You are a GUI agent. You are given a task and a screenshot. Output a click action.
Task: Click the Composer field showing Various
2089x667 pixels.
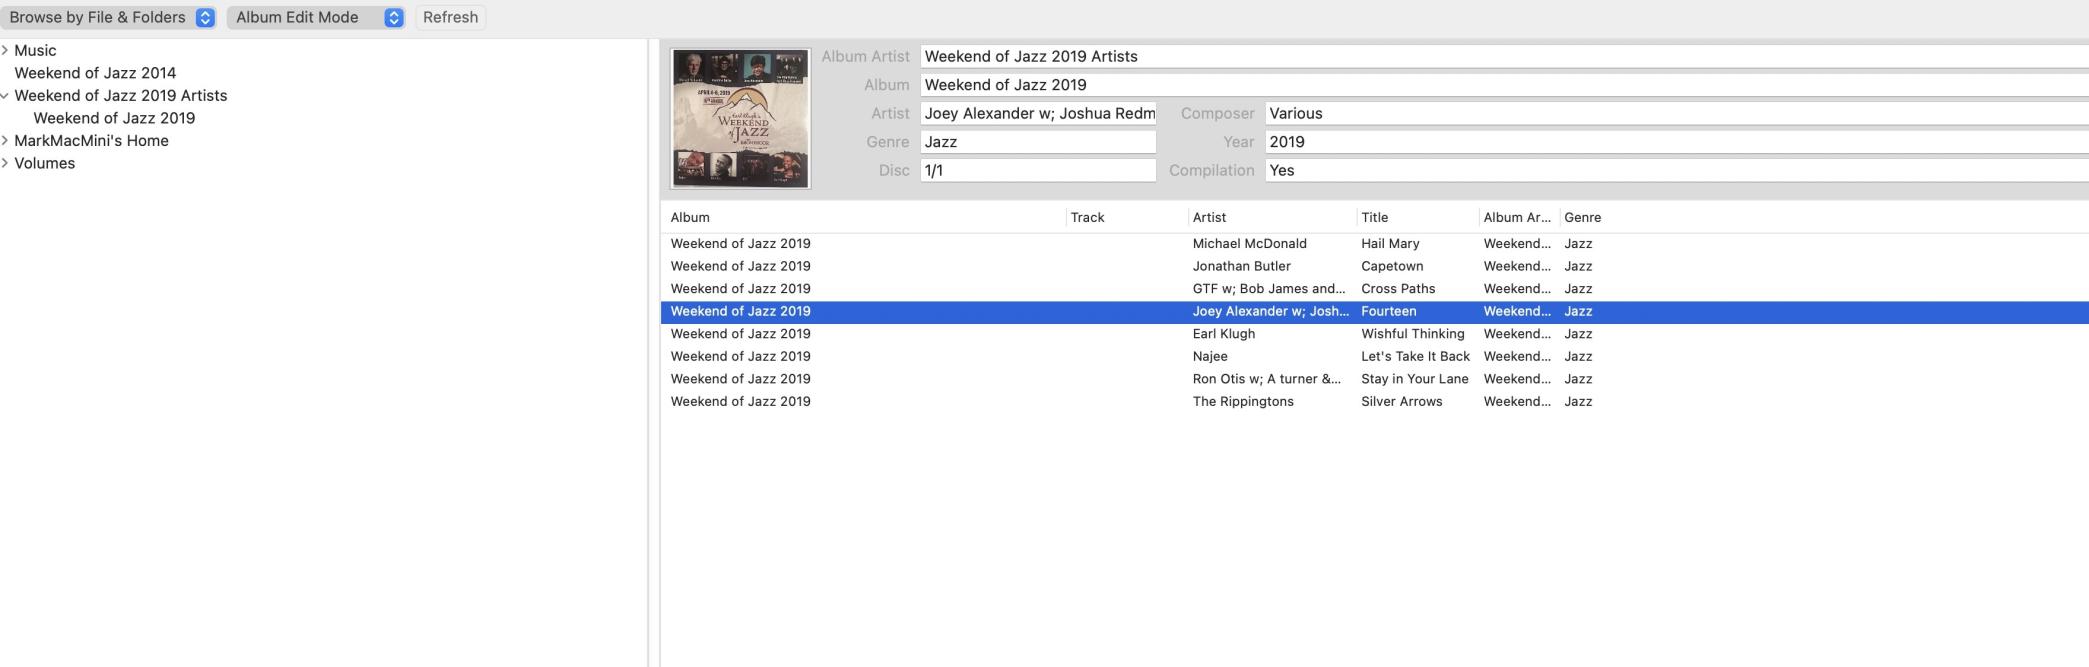pos(1670,114)
